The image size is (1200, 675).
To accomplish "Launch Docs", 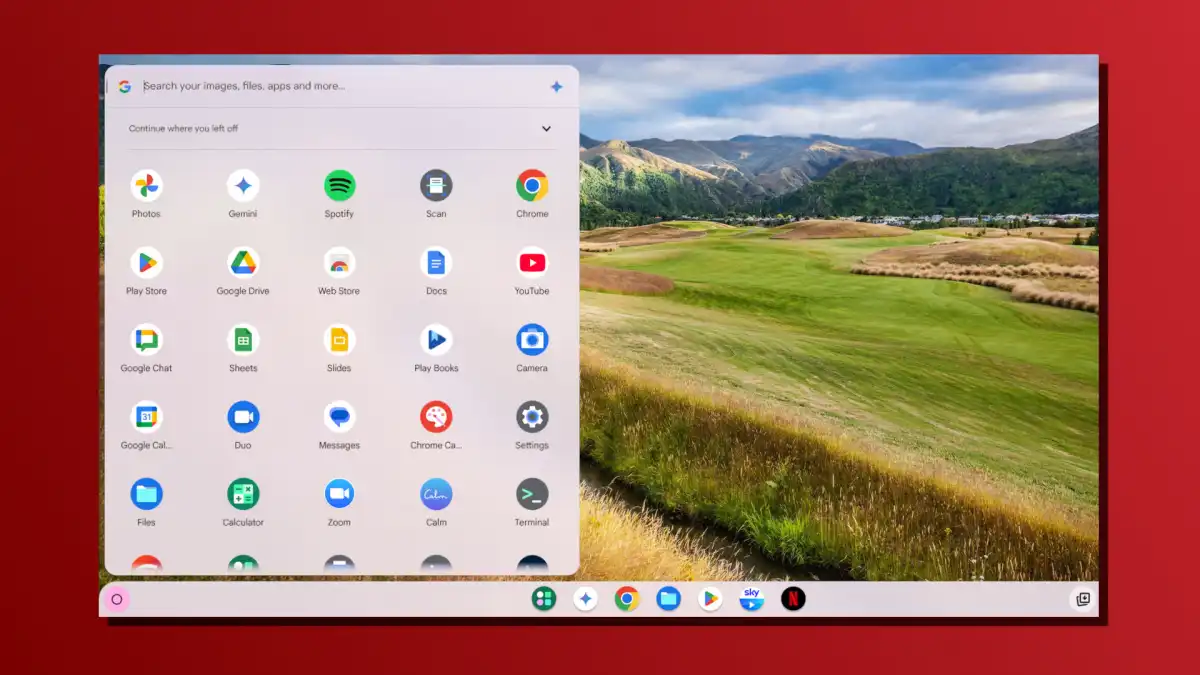I will pyautogui.click(x=436, y=263).
